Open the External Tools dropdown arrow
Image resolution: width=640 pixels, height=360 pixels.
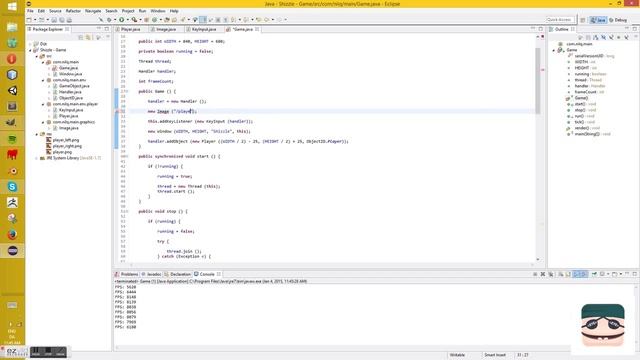(x=140, y=20)
